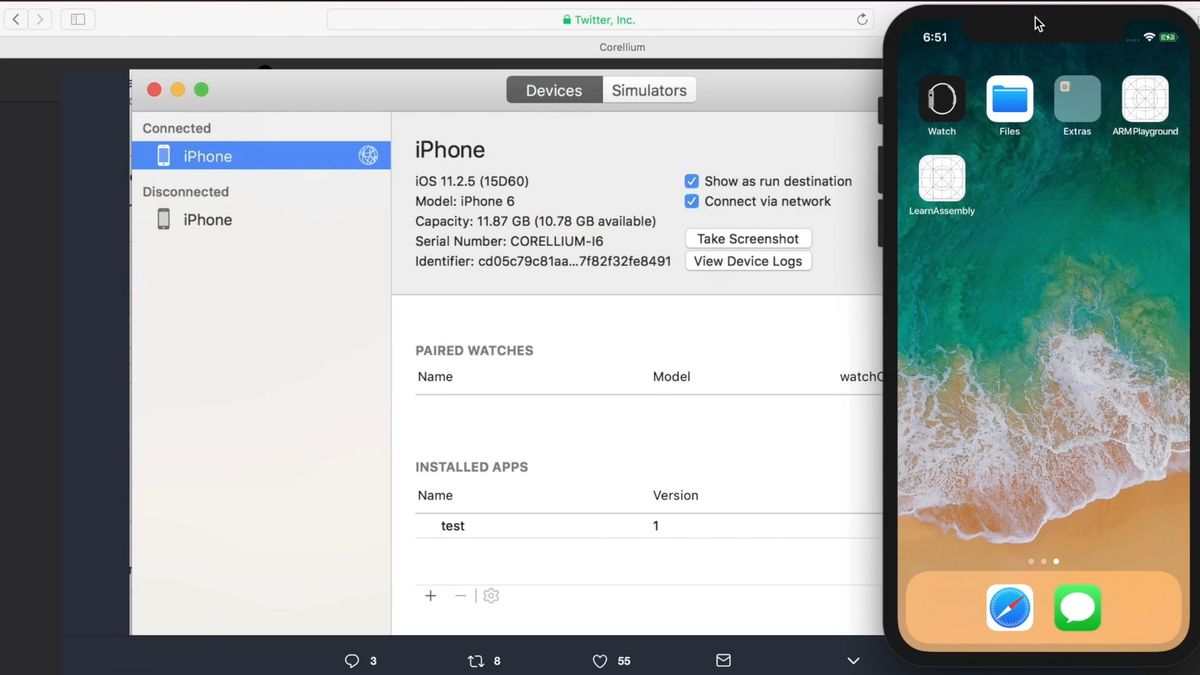The height and width of the screenshot is (675, 1200).
Task: Open the Extras folder on home screen
Action: [1077, 99]
